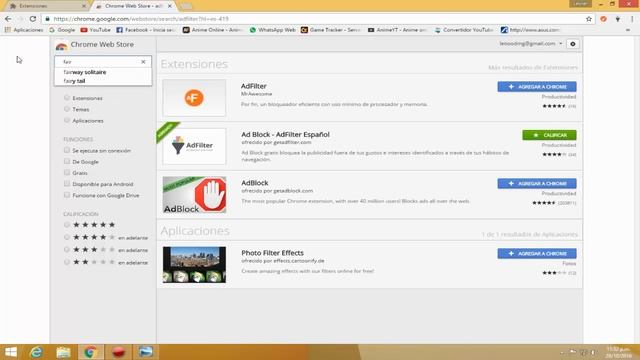The height and width of the screenshot is (360, 640).
Task: Click the Chrome Web Store logo
Action: (62, 45)
